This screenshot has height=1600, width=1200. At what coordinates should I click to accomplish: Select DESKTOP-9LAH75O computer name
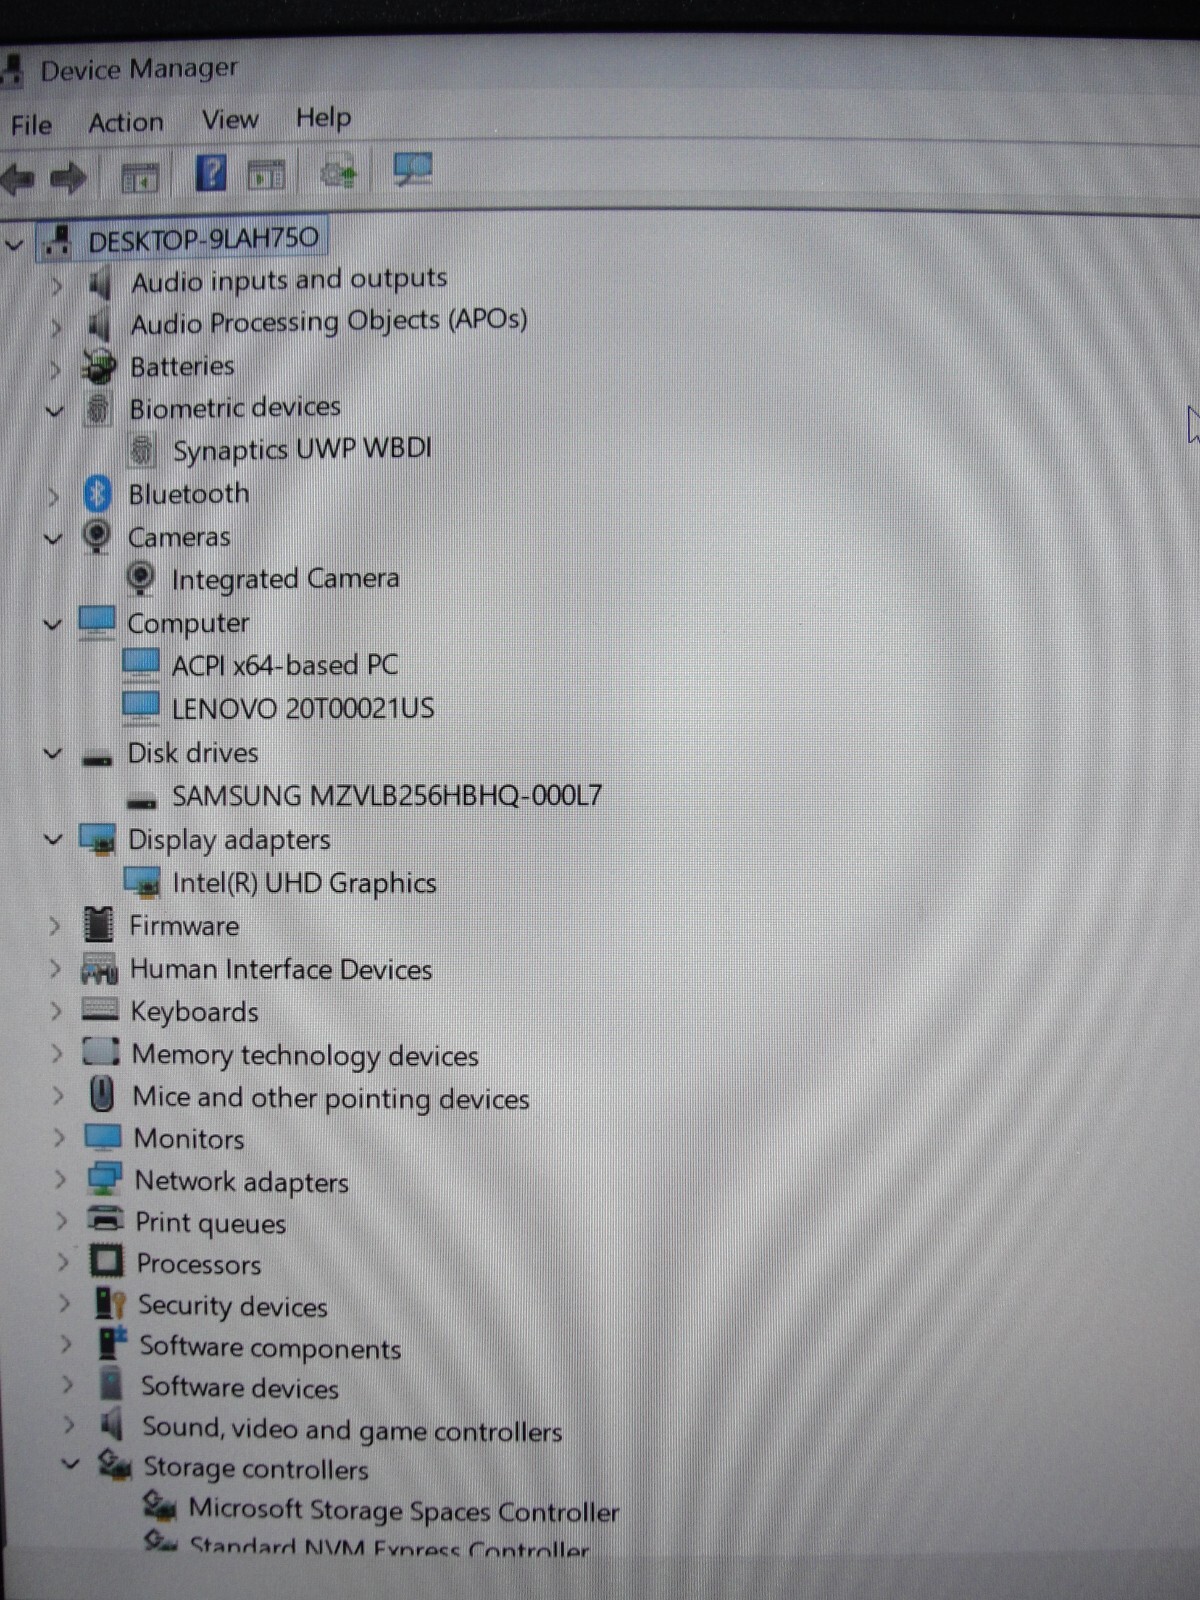tap(204, 240)
